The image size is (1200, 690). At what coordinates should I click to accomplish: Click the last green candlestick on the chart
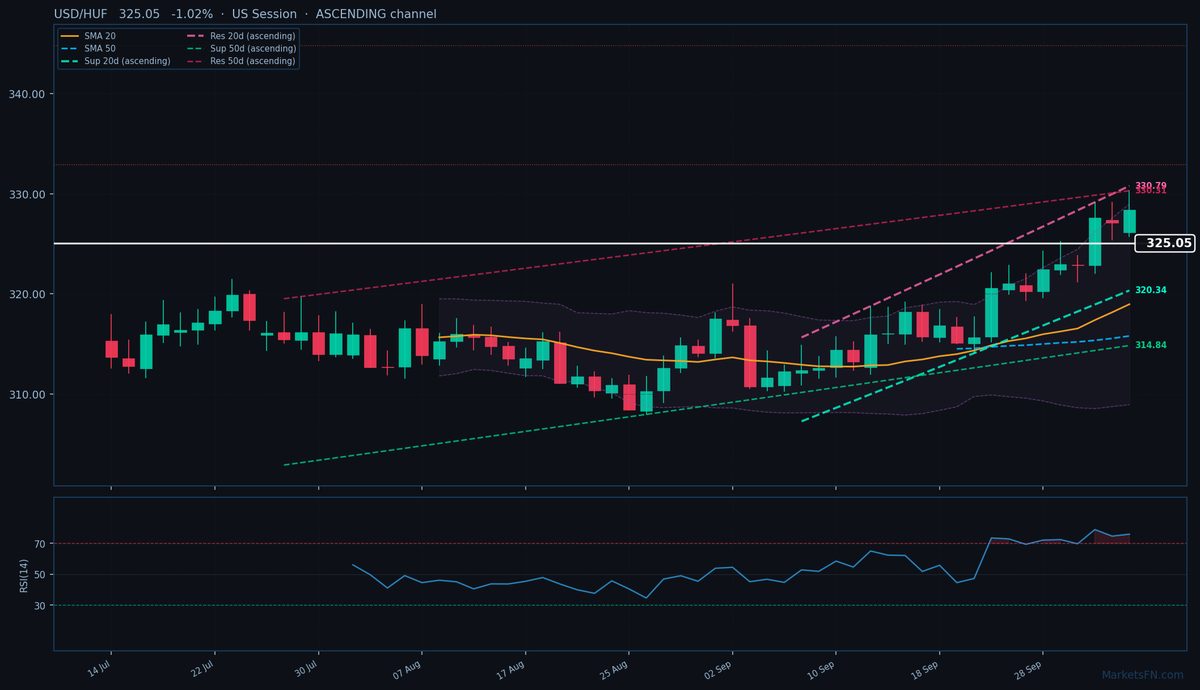[1129, 221]
